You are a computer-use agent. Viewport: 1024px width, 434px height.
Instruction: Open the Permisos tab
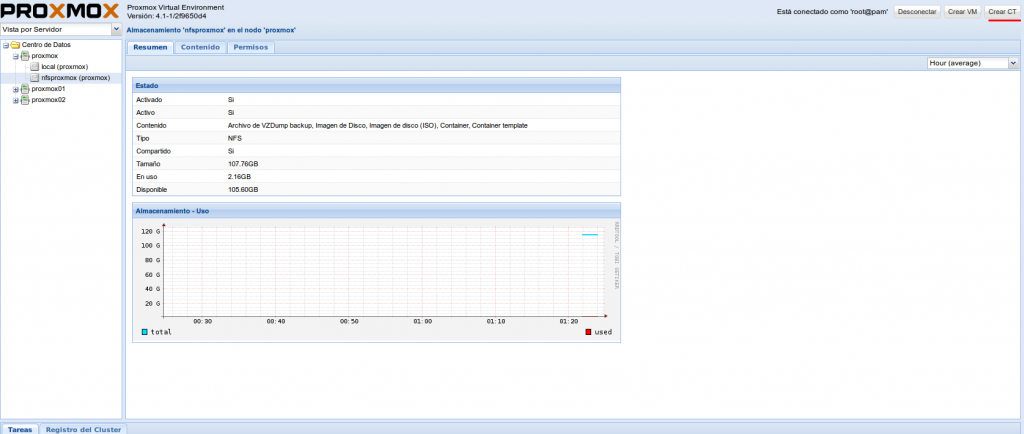[250, 47]
